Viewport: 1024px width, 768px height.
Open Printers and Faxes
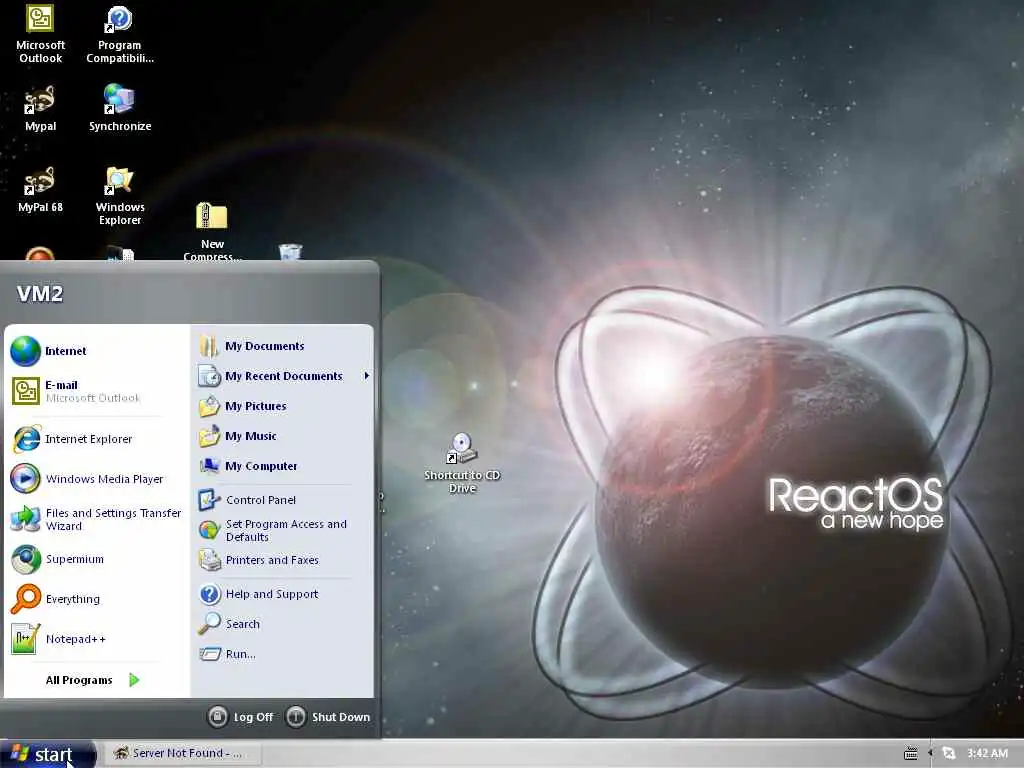[x=283, y=560]
